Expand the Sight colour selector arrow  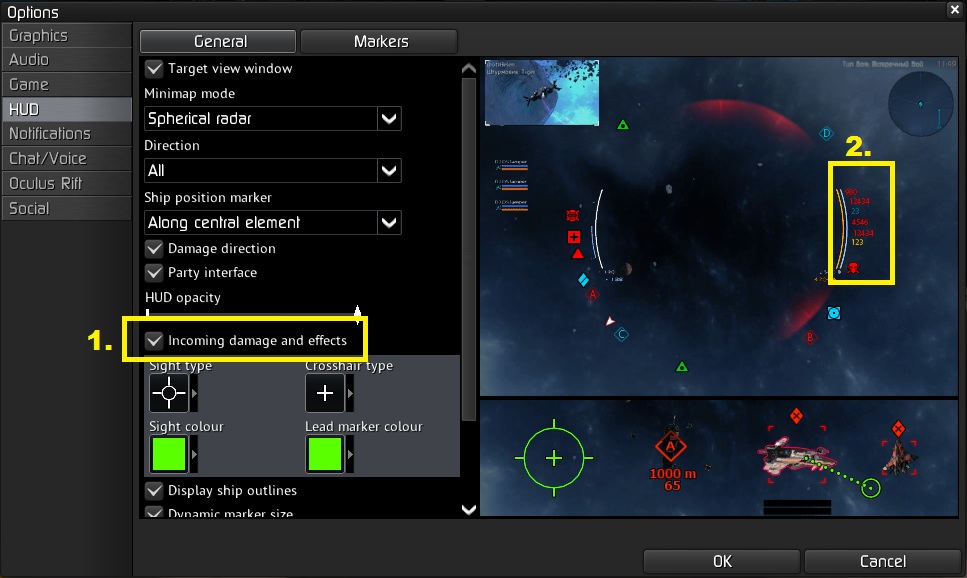point(194,454)
